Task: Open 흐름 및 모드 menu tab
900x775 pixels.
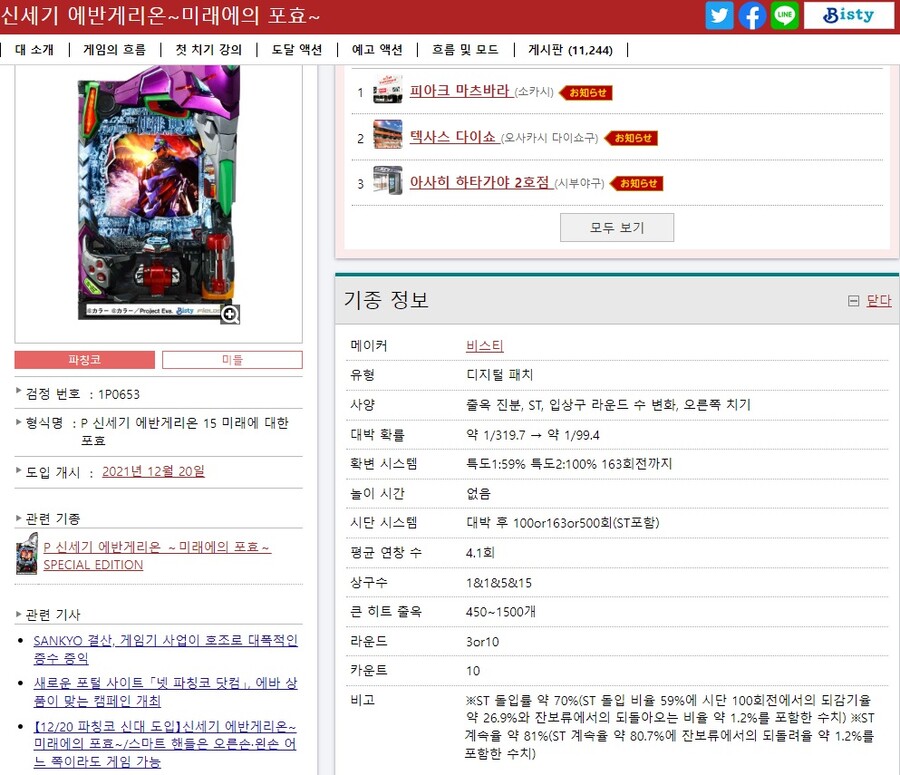Action: click(x=465, y=50)
